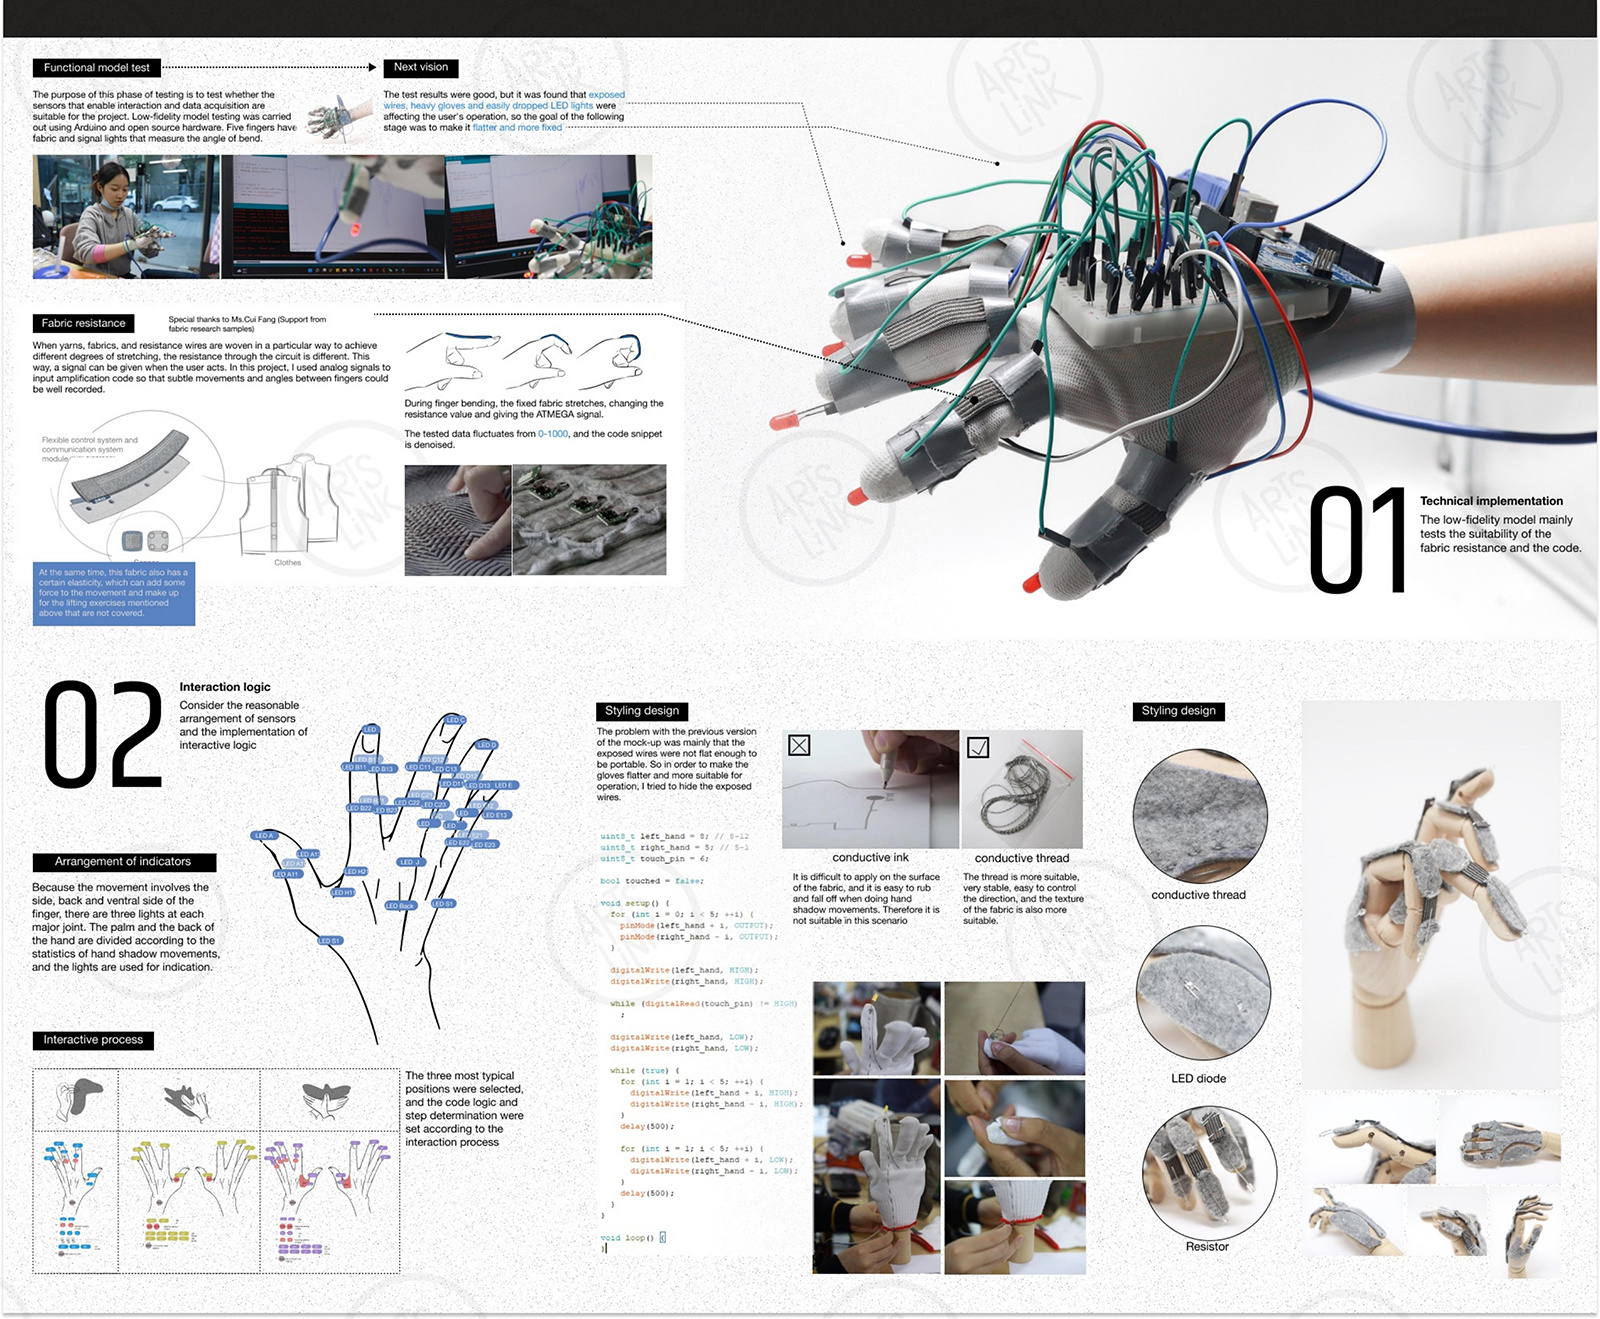
Task: Select the 'LED C13' marker
Action: (446, 769)
